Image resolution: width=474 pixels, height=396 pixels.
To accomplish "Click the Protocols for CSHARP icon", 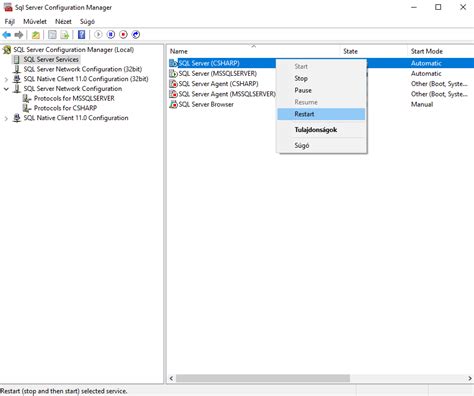I will 27,108.
